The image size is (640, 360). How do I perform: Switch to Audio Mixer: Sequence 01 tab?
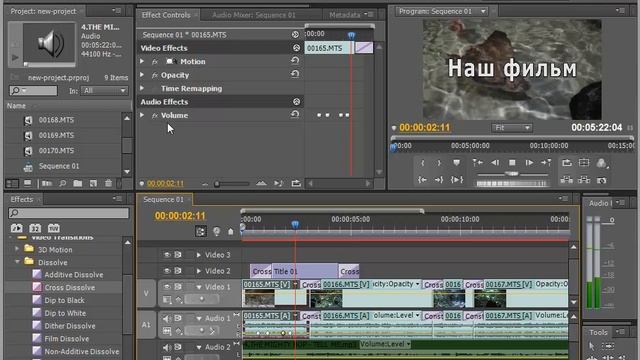[x=253, y=15]
